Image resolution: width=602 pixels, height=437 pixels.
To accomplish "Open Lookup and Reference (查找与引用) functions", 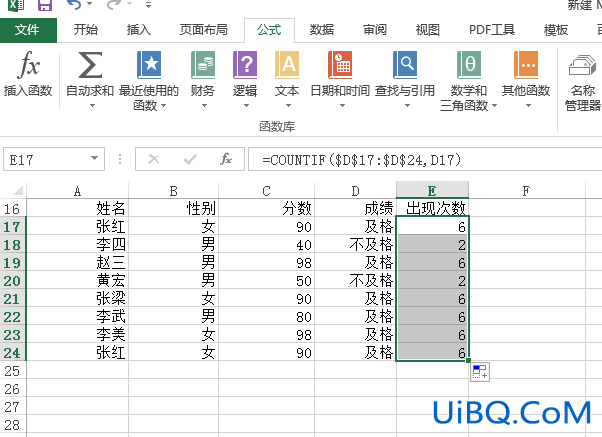I will click(x=405, y=65).
